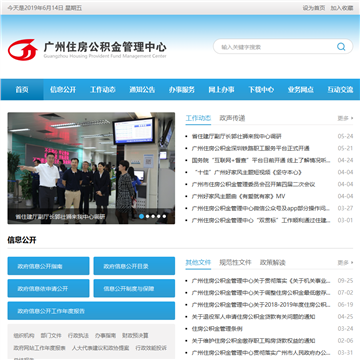Select the fifth carousel dot indicator
Screen dimensions: 360x360
164,216
